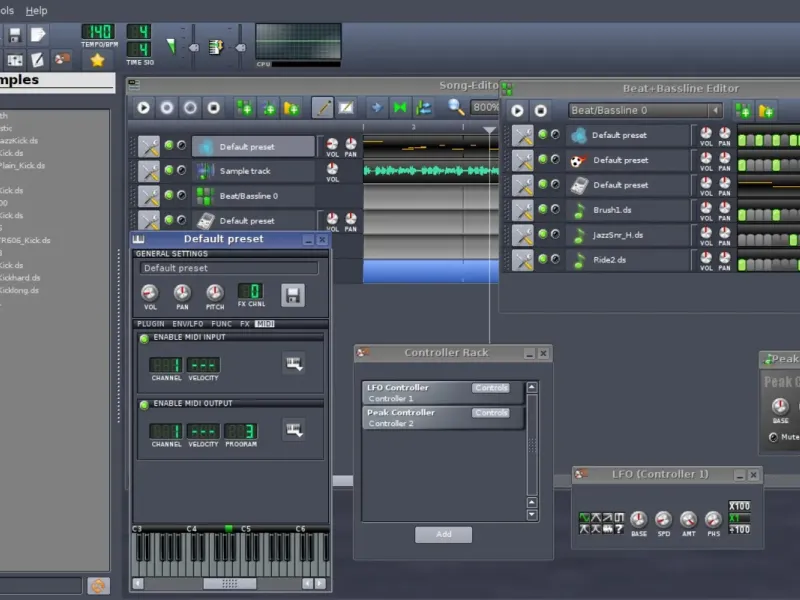Open track tools for Sample track
This screenshot has height=600, width=800.
point(148,171)
